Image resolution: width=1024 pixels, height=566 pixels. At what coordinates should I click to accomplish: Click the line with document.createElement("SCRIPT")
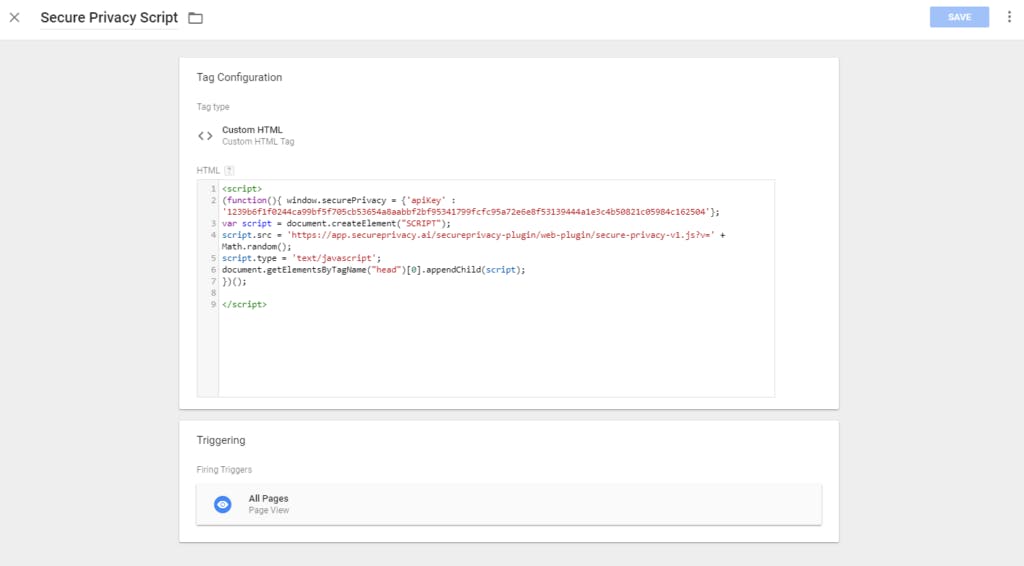click(x=336, y=223)
